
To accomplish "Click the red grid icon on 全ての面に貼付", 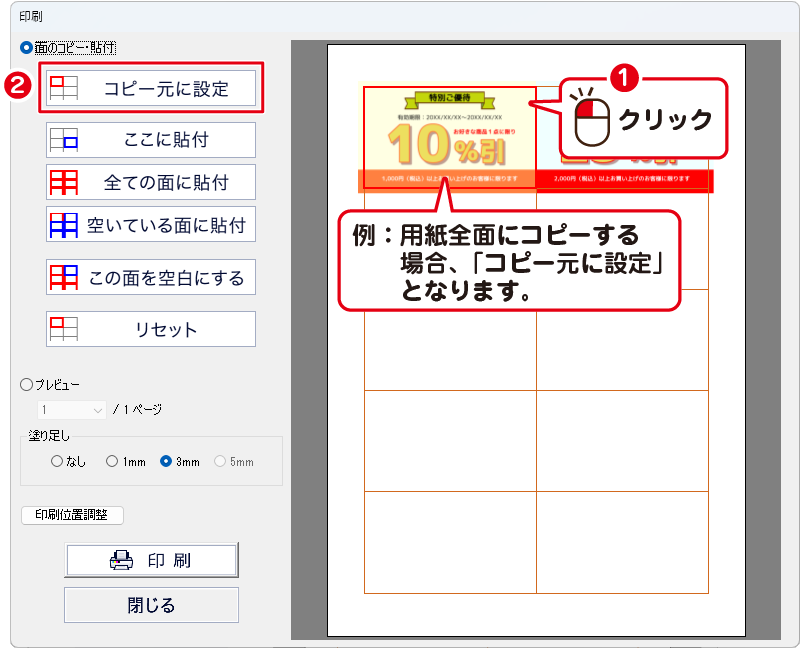I will coord(63,183).
